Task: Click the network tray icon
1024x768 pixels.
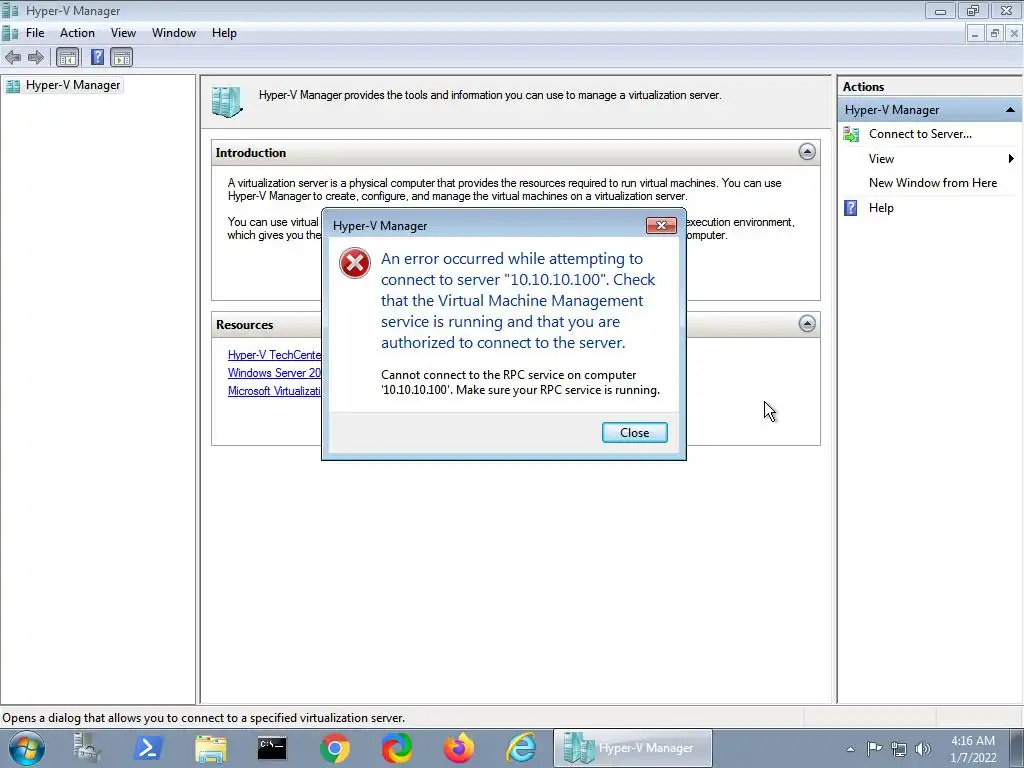Action: click(x=899, y=749)
